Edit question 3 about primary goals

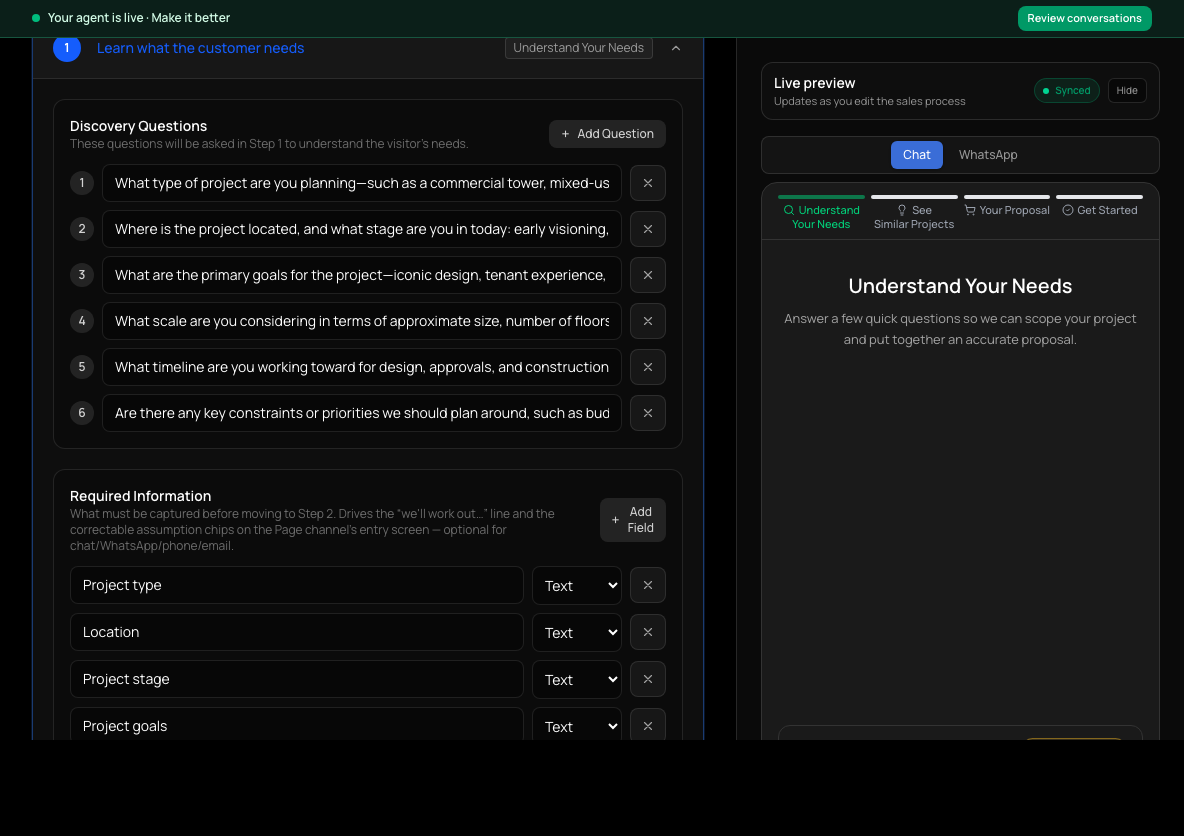coord(362,275)
